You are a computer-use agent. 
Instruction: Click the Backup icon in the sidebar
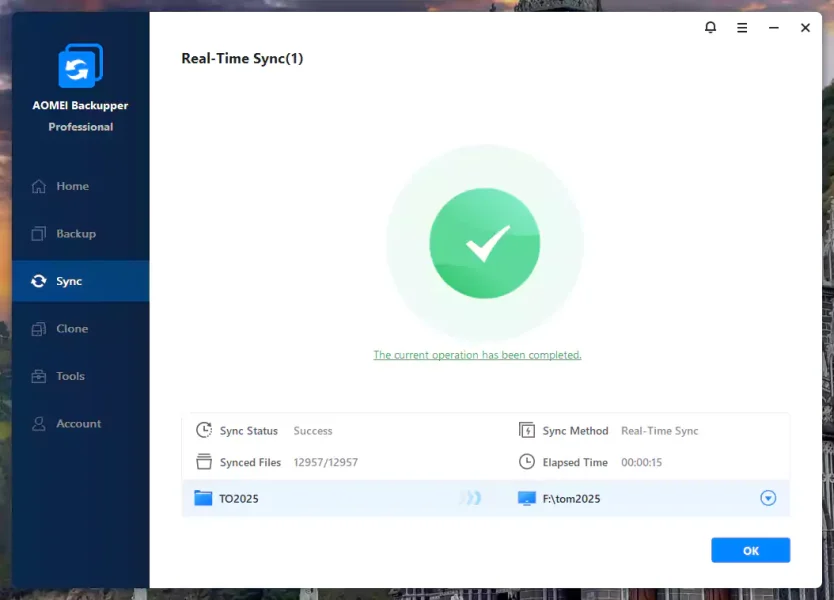coord(39,234)
